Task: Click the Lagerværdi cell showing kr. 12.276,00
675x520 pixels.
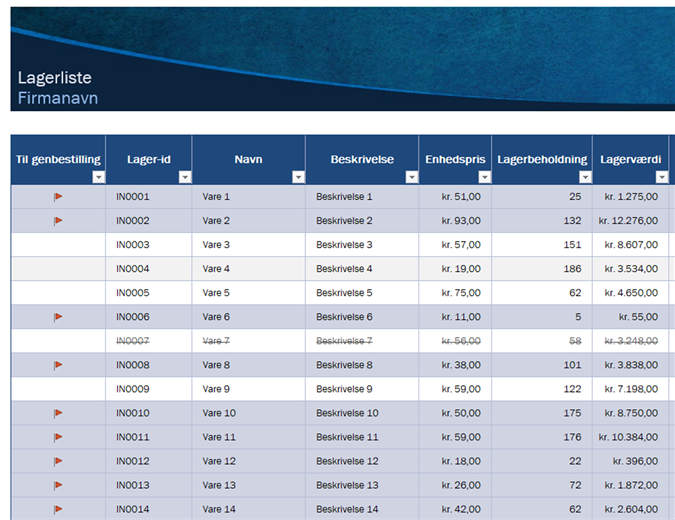Action: 628,221
